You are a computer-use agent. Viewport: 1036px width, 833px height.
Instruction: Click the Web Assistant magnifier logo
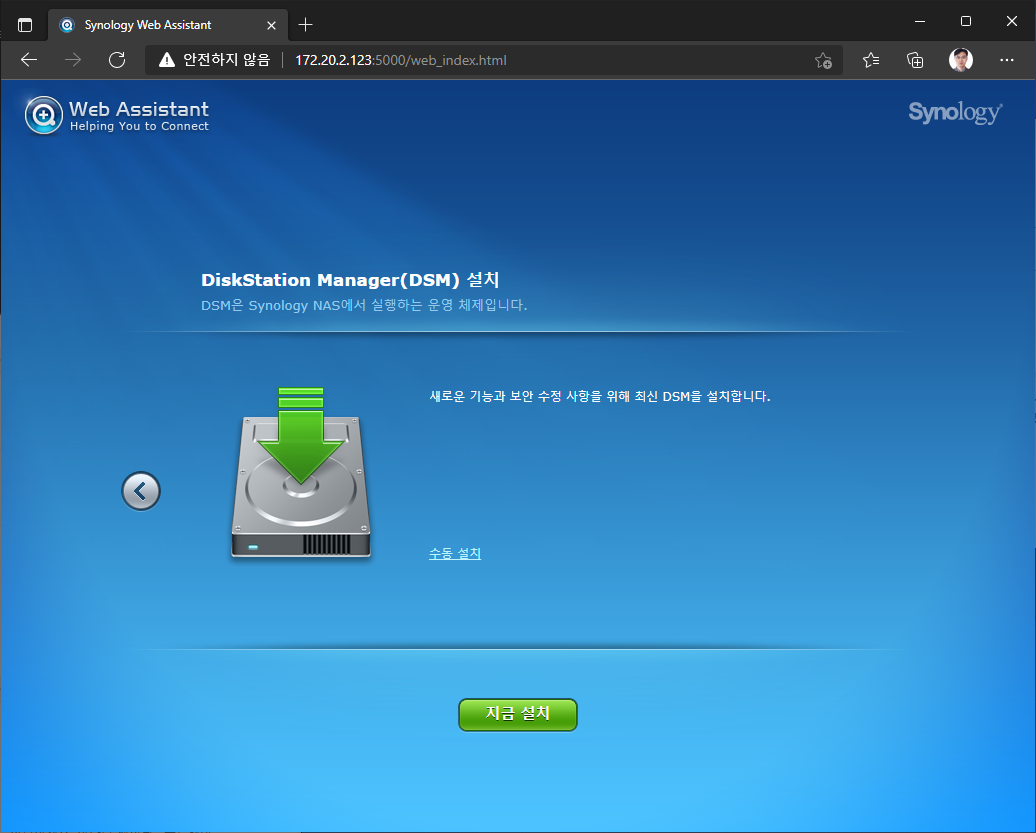[44, 115]
